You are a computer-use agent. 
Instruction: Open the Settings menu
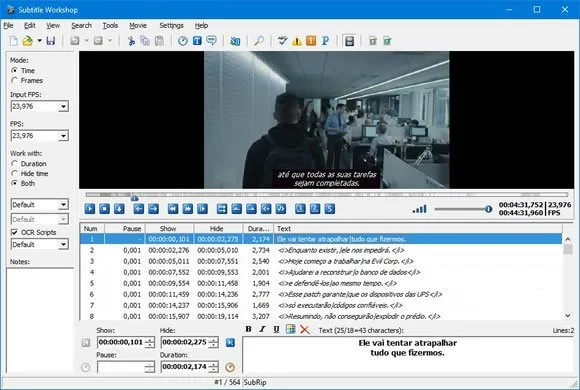pos(171,25)
